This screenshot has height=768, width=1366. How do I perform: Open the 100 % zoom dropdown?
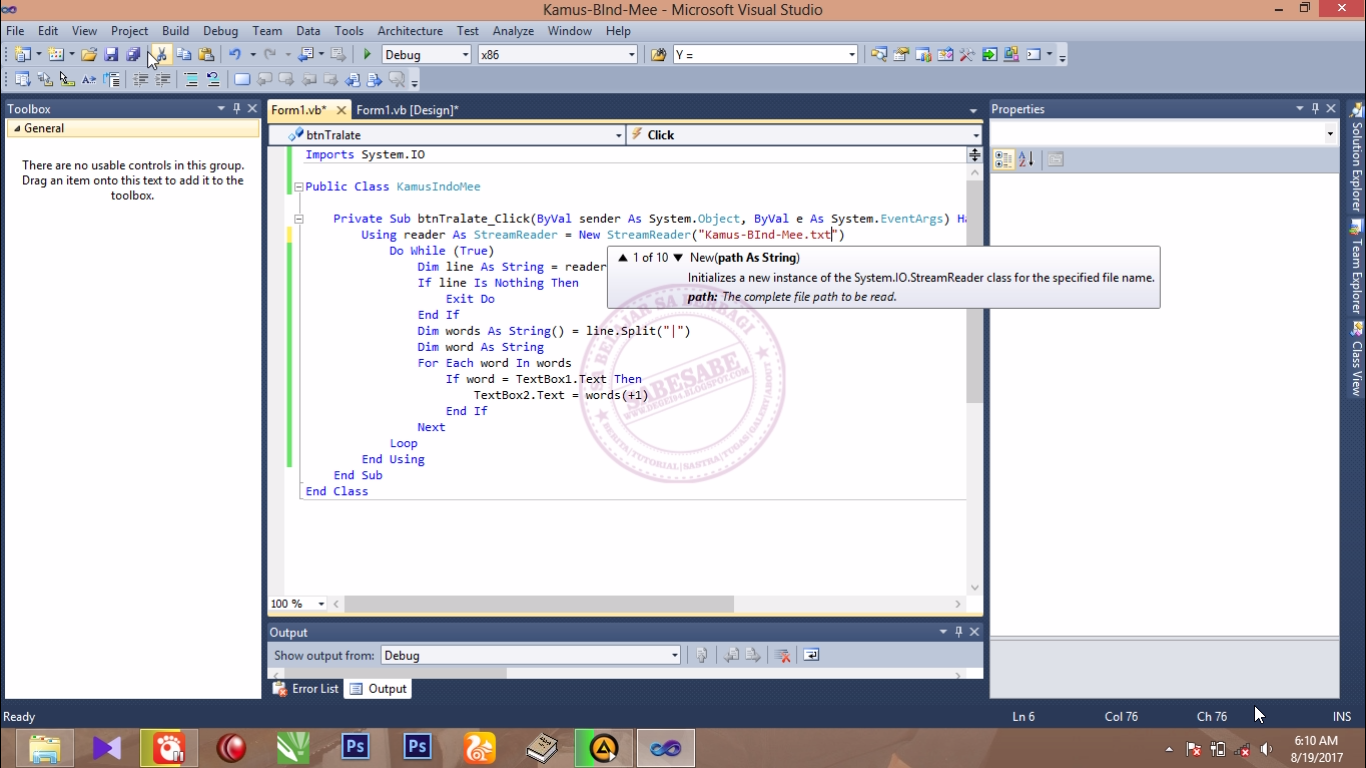pyautogui.click(x=321, y=604)
